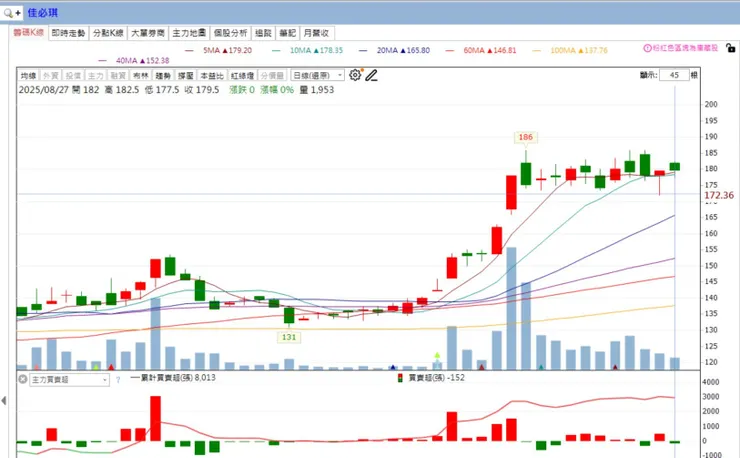Click the 40MA 152.38 legend entry
Viewport: 740px width, 458px height.
(x=134, y=60)
